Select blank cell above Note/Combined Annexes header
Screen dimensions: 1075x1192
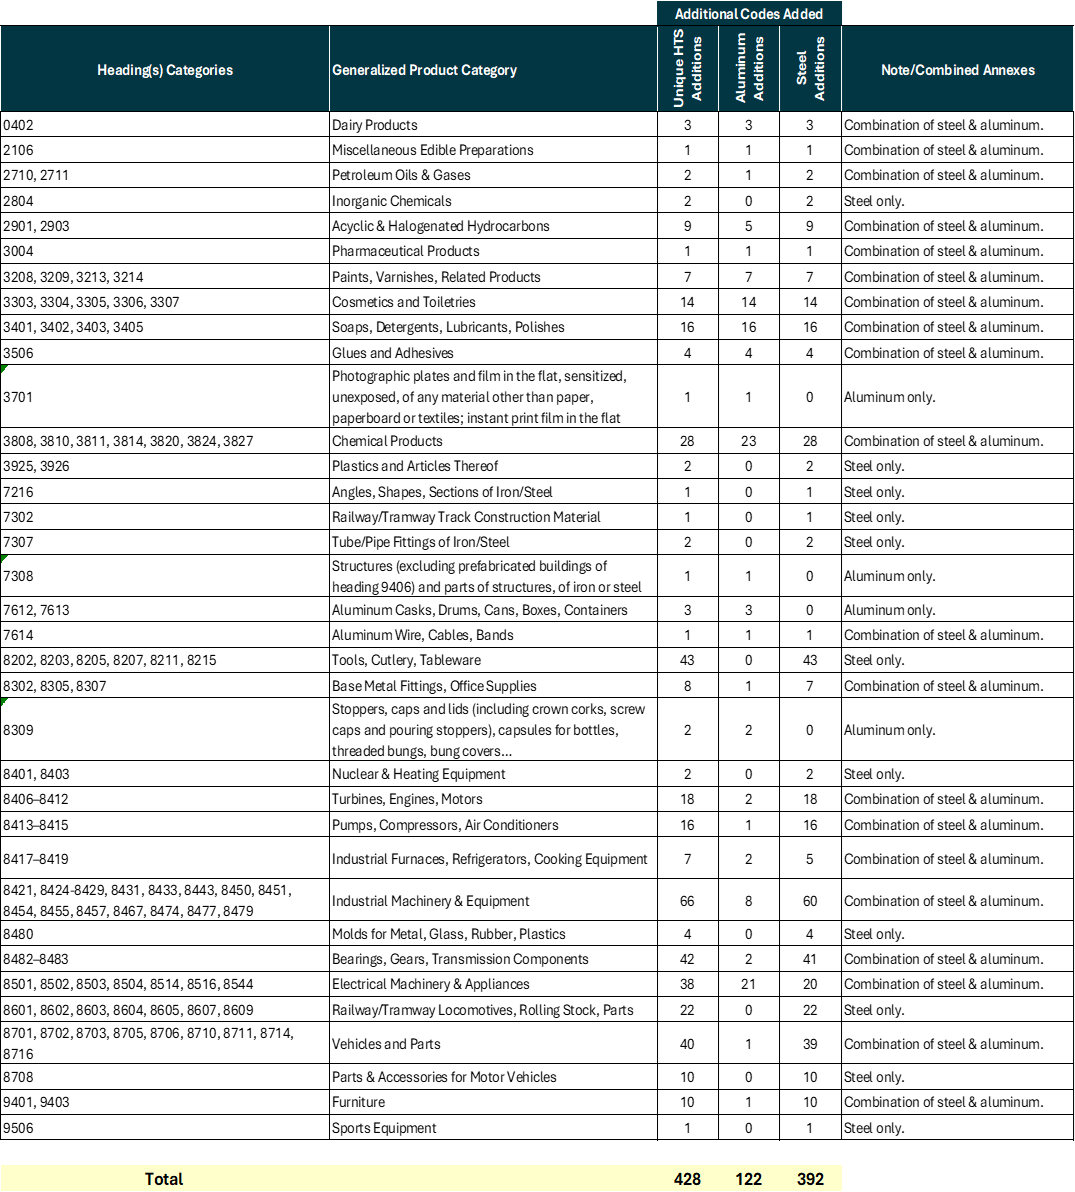tap(957, 13)
